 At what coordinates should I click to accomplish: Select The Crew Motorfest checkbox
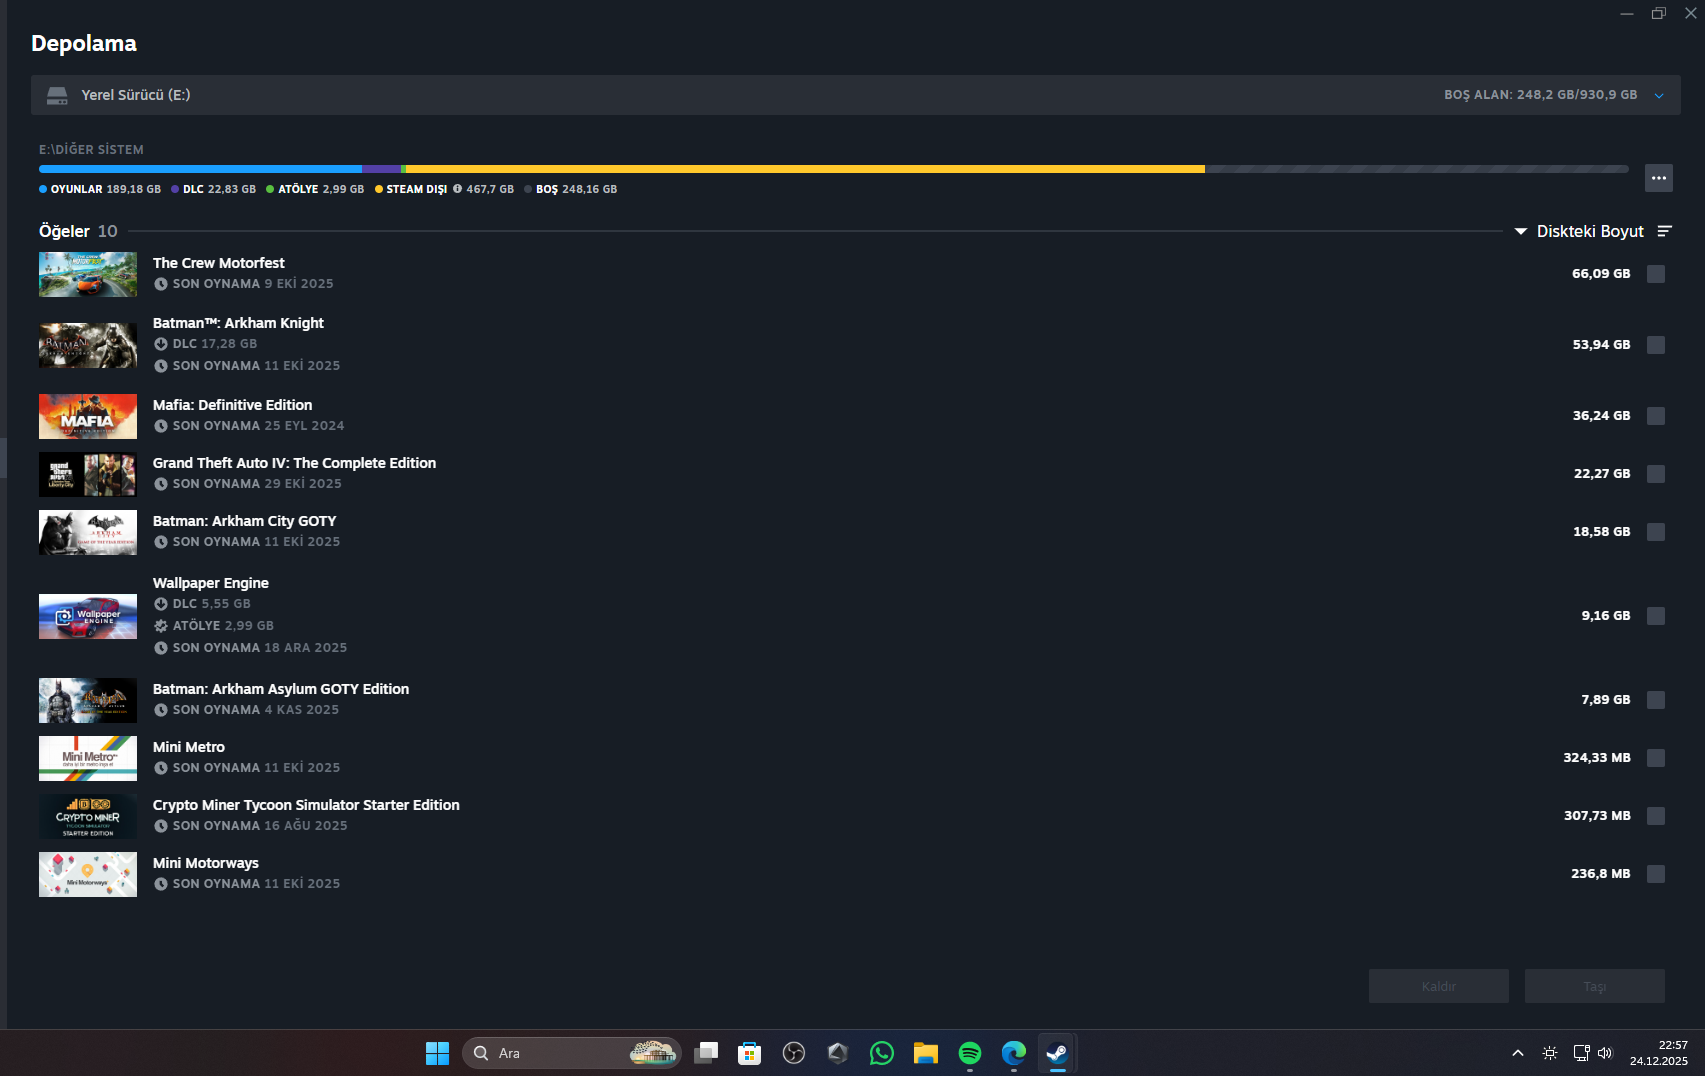(1656, 274)
